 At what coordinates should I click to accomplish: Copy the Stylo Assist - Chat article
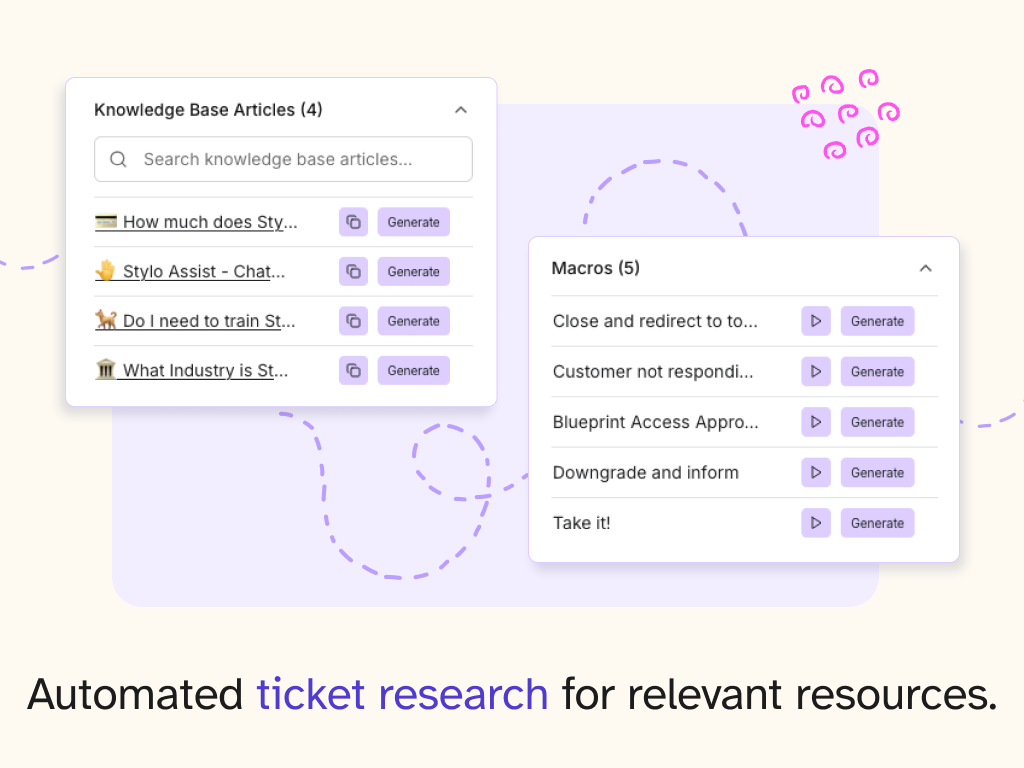coord(353,271)
